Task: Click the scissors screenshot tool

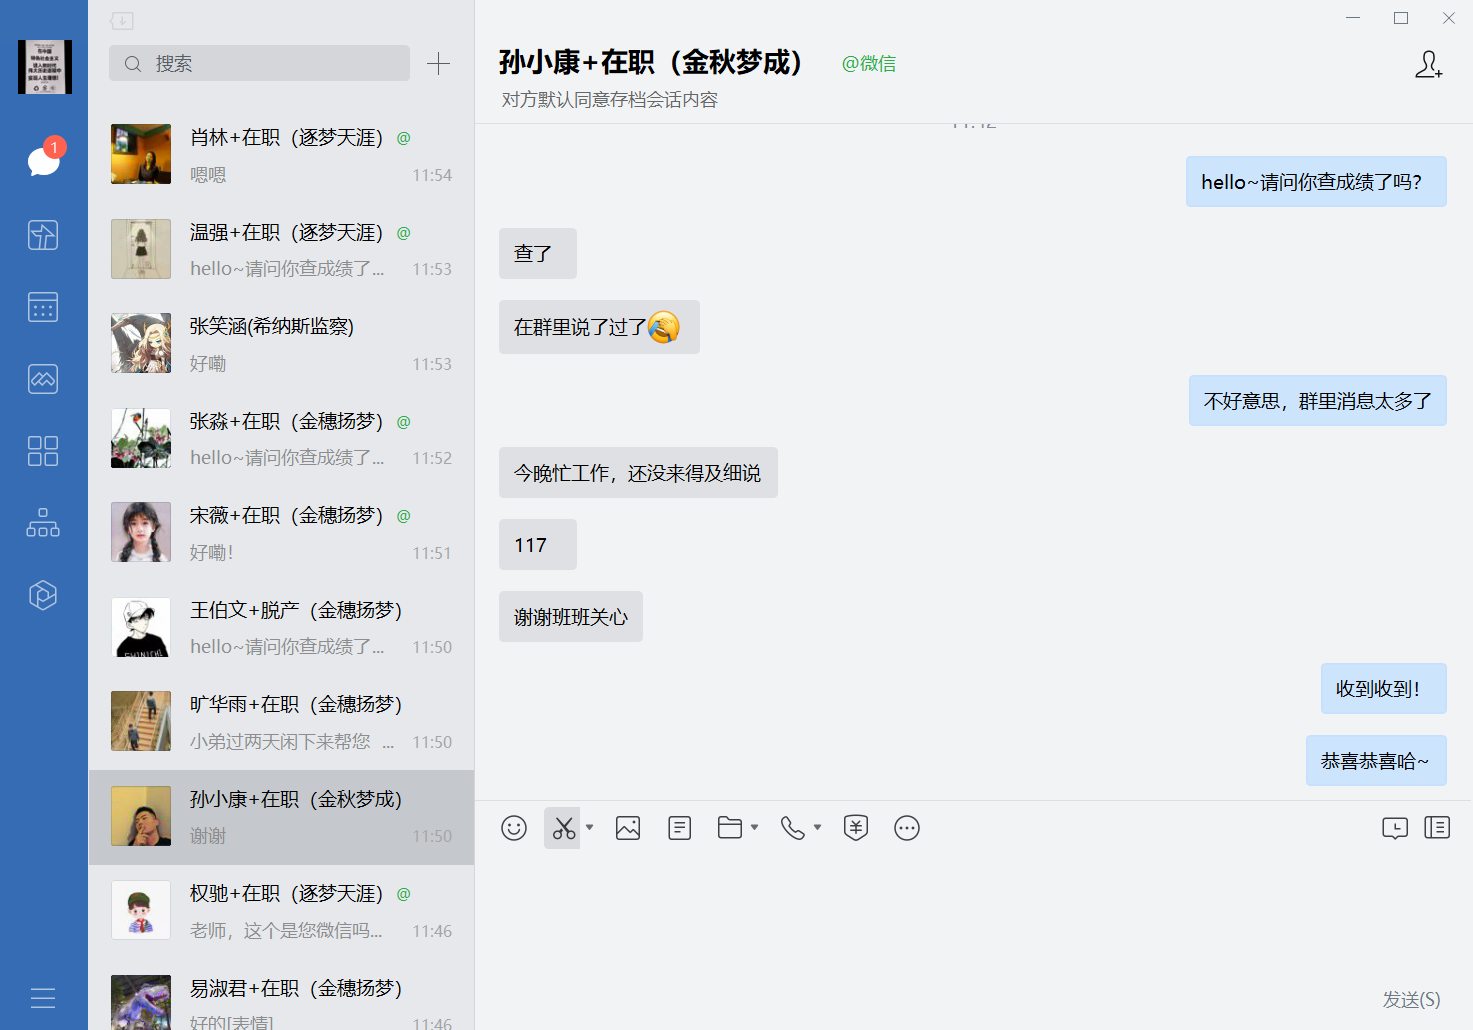Action: click(x=564, y=828)
